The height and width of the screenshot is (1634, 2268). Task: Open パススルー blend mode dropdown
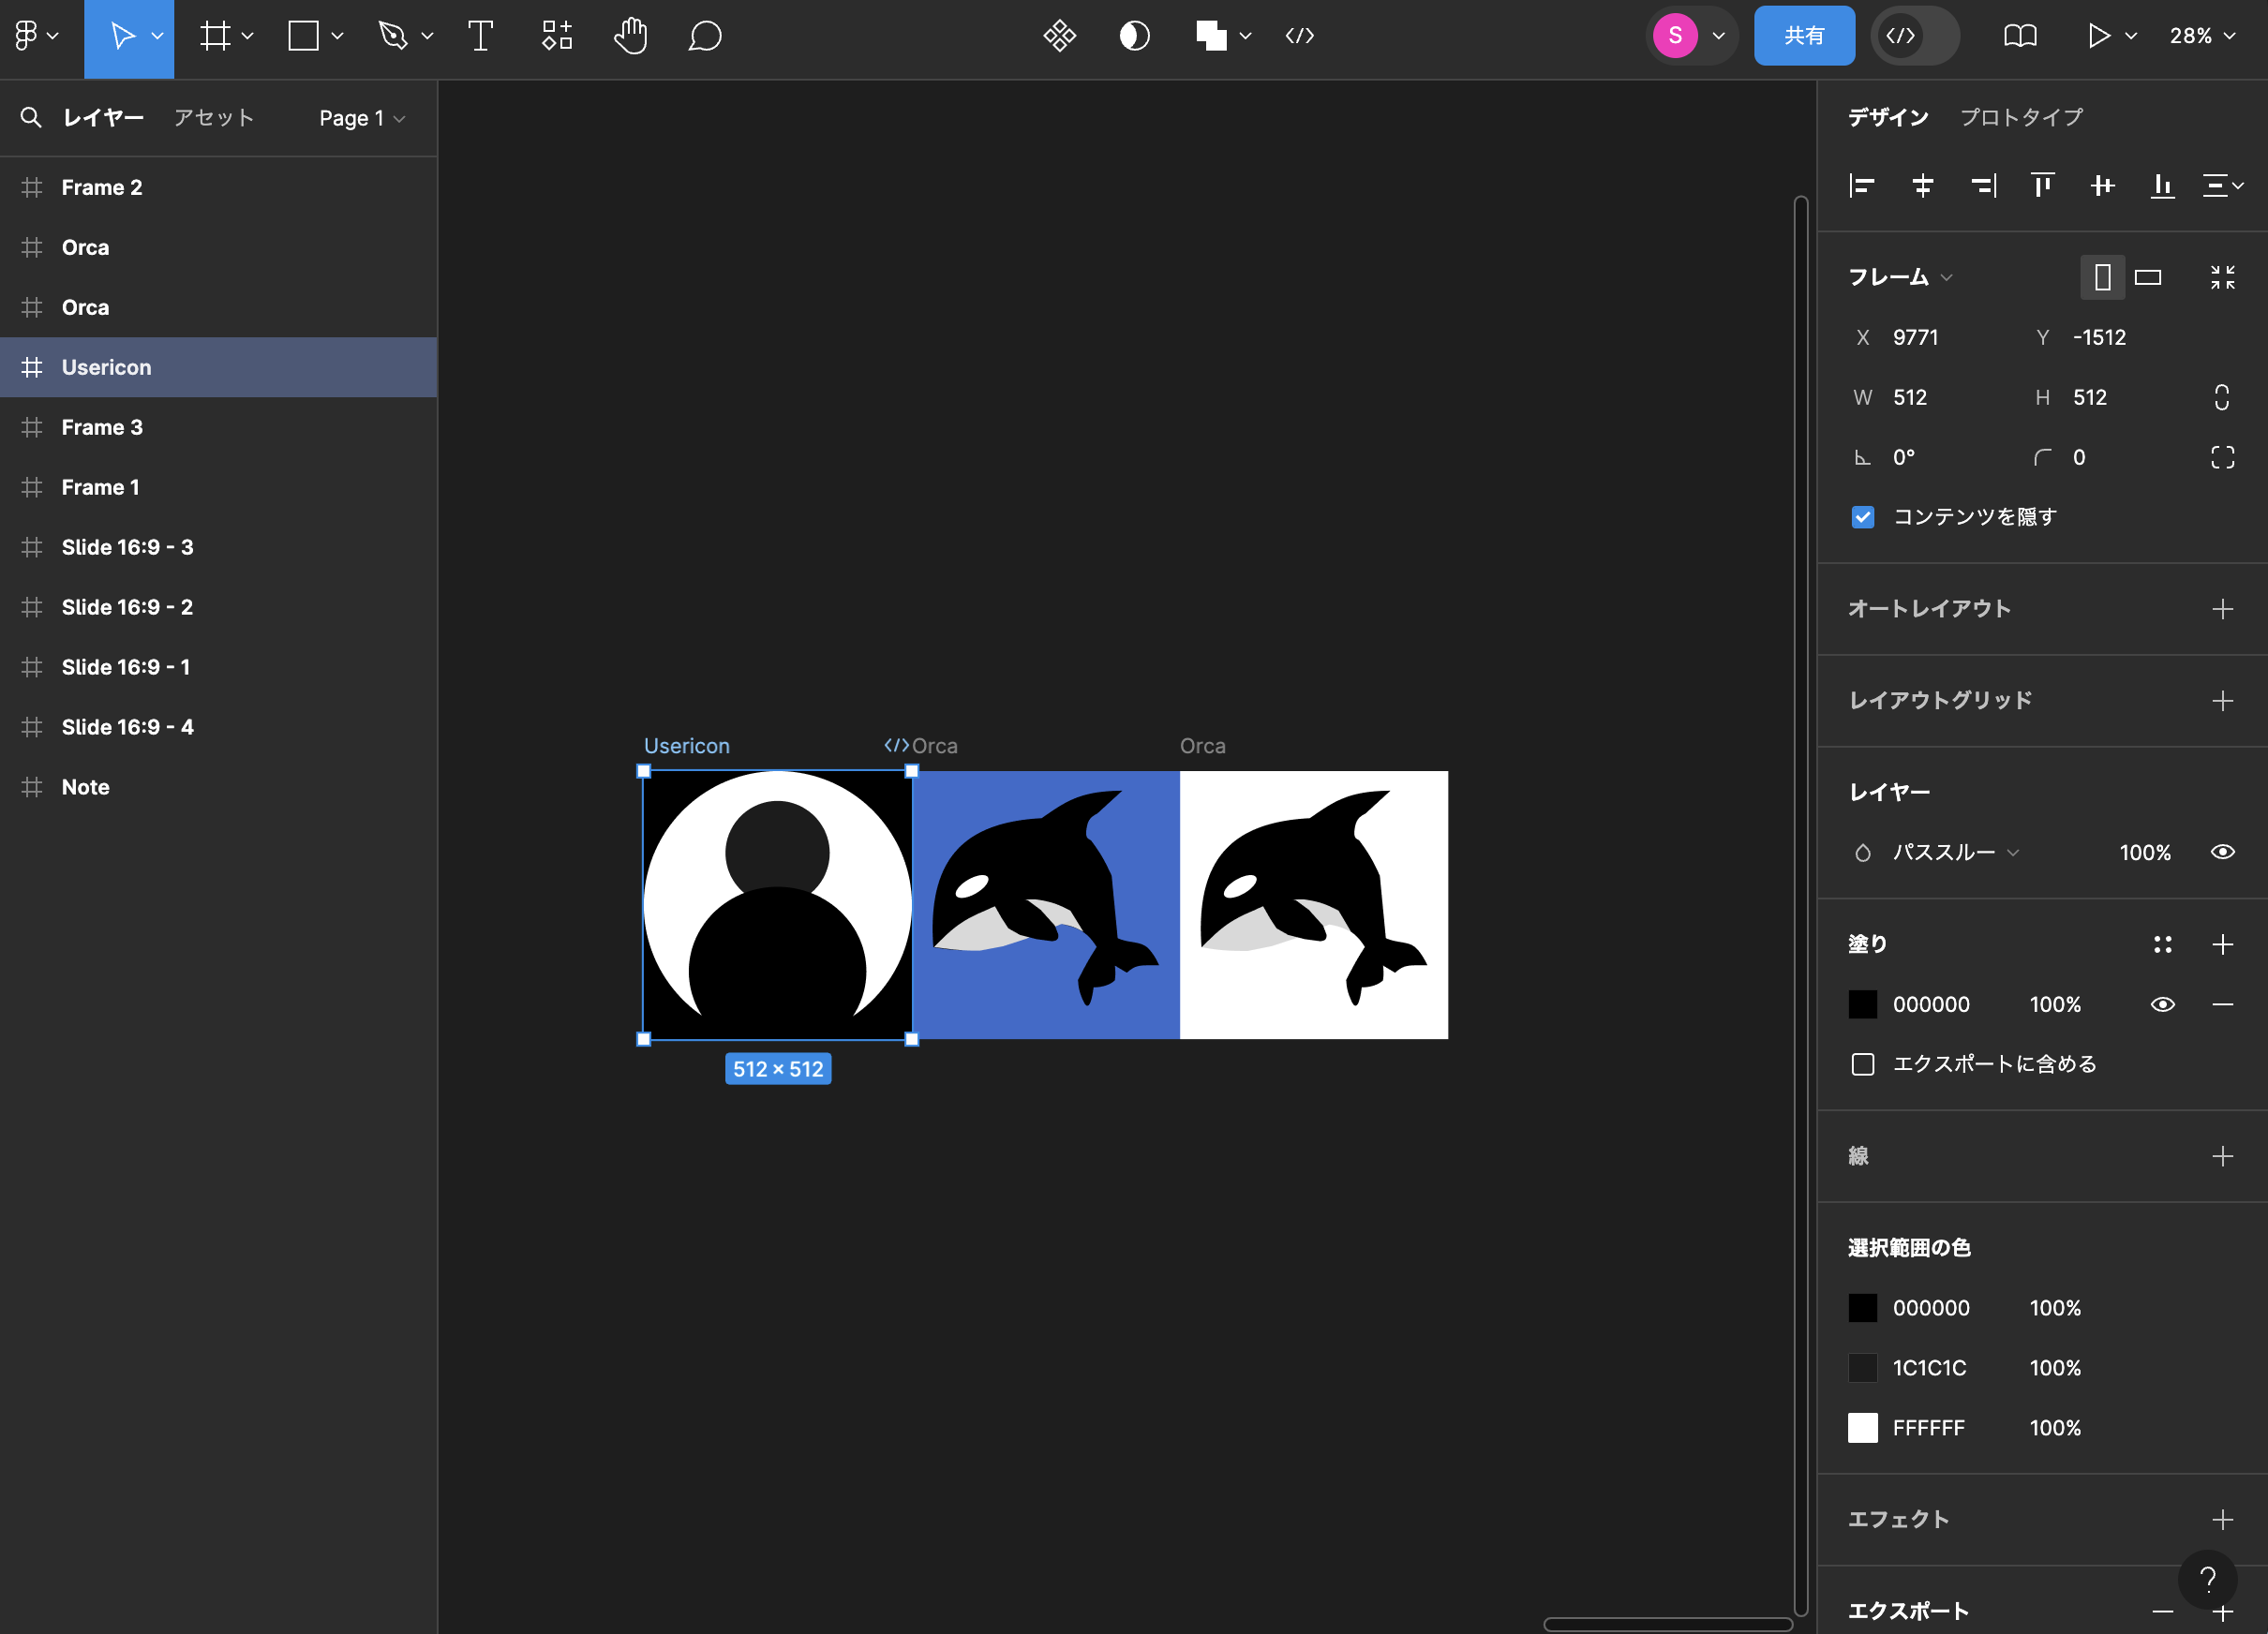(1955, 852)
